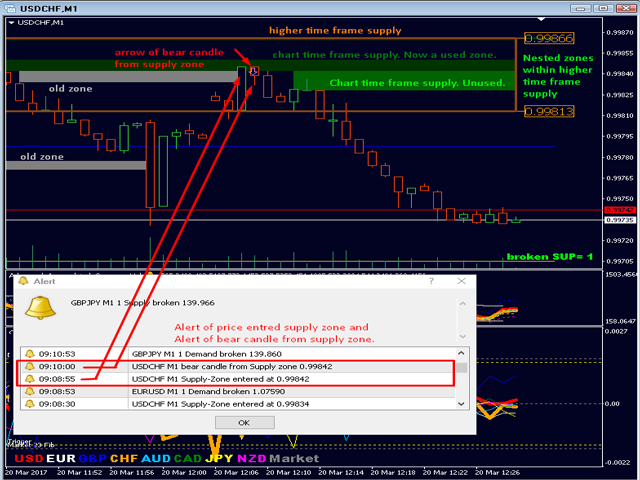Click bell icon of 09:08:53 EURUSD alert

tap(30, 391)
